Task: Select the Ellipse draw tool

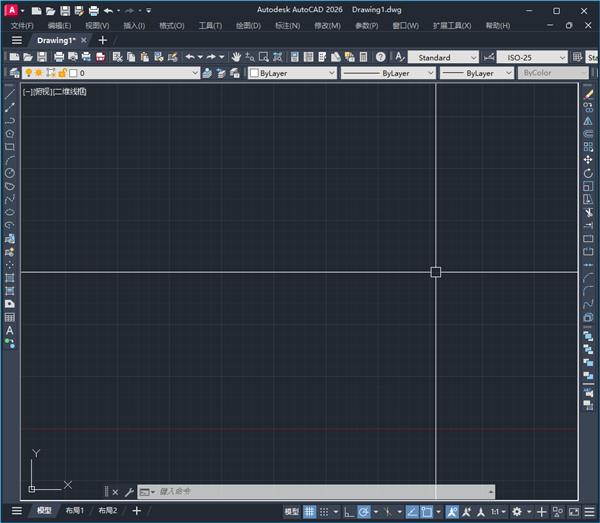Action: [10, 212]
